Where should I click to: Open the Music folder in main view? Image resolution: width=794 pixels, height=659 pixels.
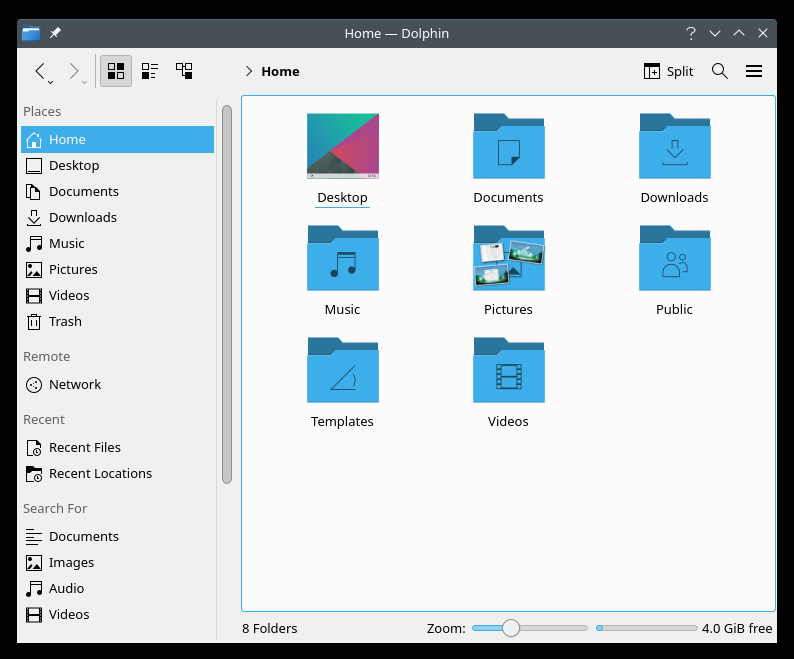point(342,259)
